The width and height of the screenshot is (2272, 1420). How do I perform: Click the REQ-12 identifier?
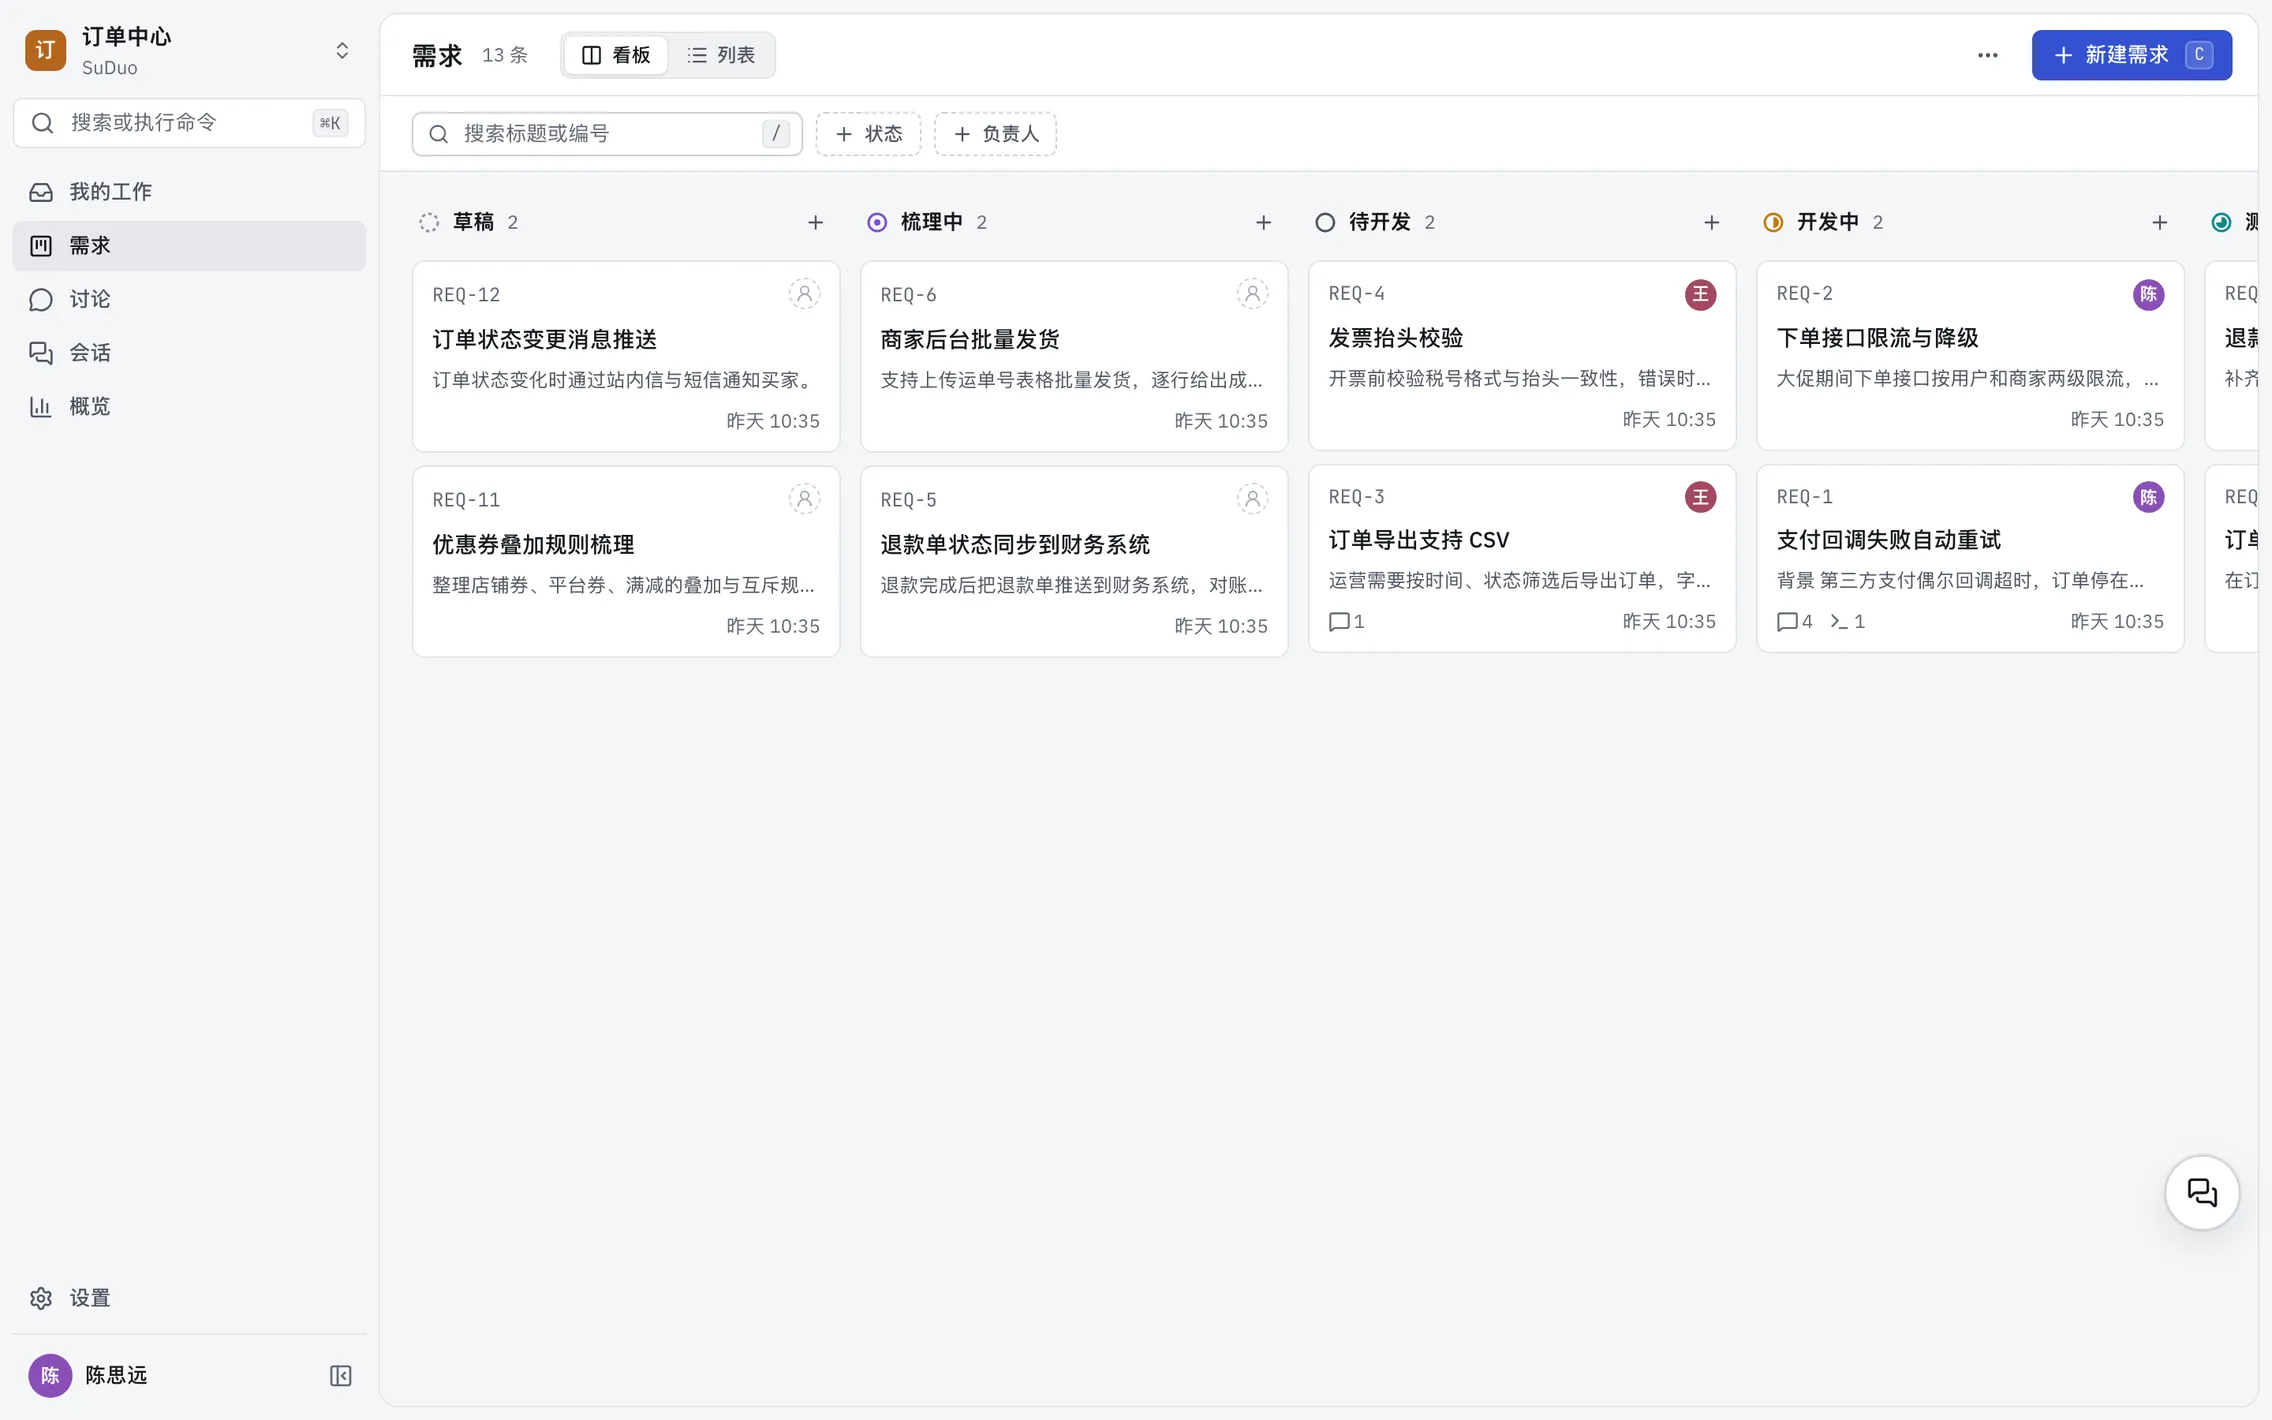466,295
